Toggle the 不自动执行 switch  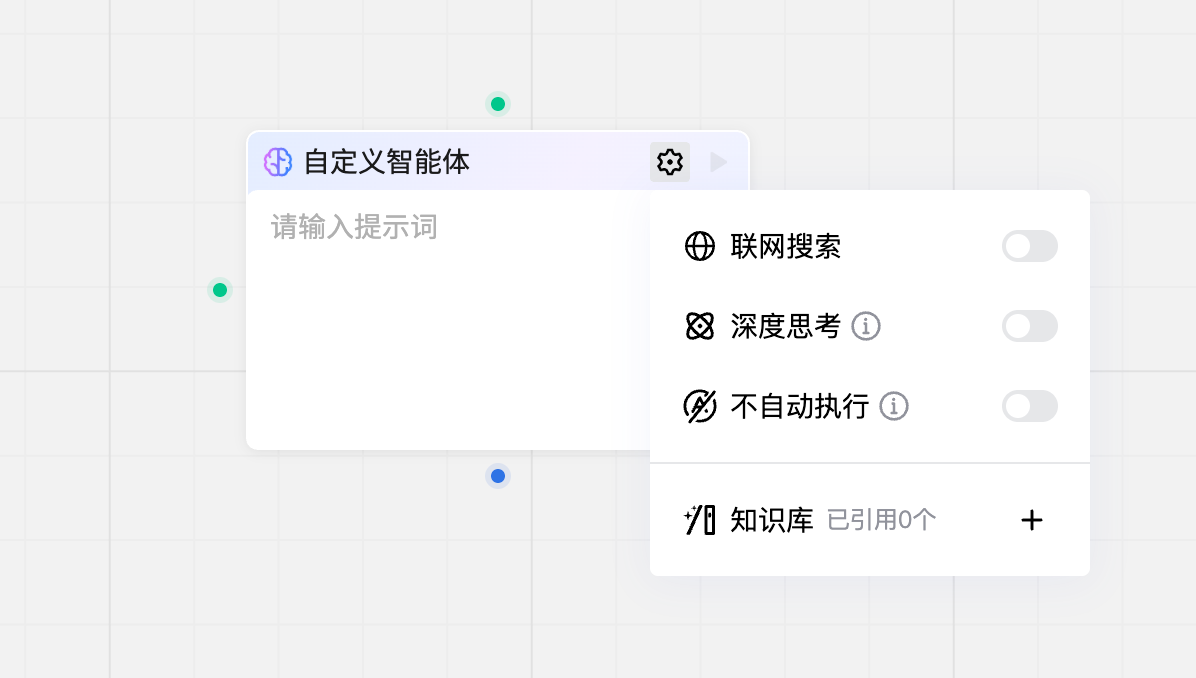(1030, 406)
